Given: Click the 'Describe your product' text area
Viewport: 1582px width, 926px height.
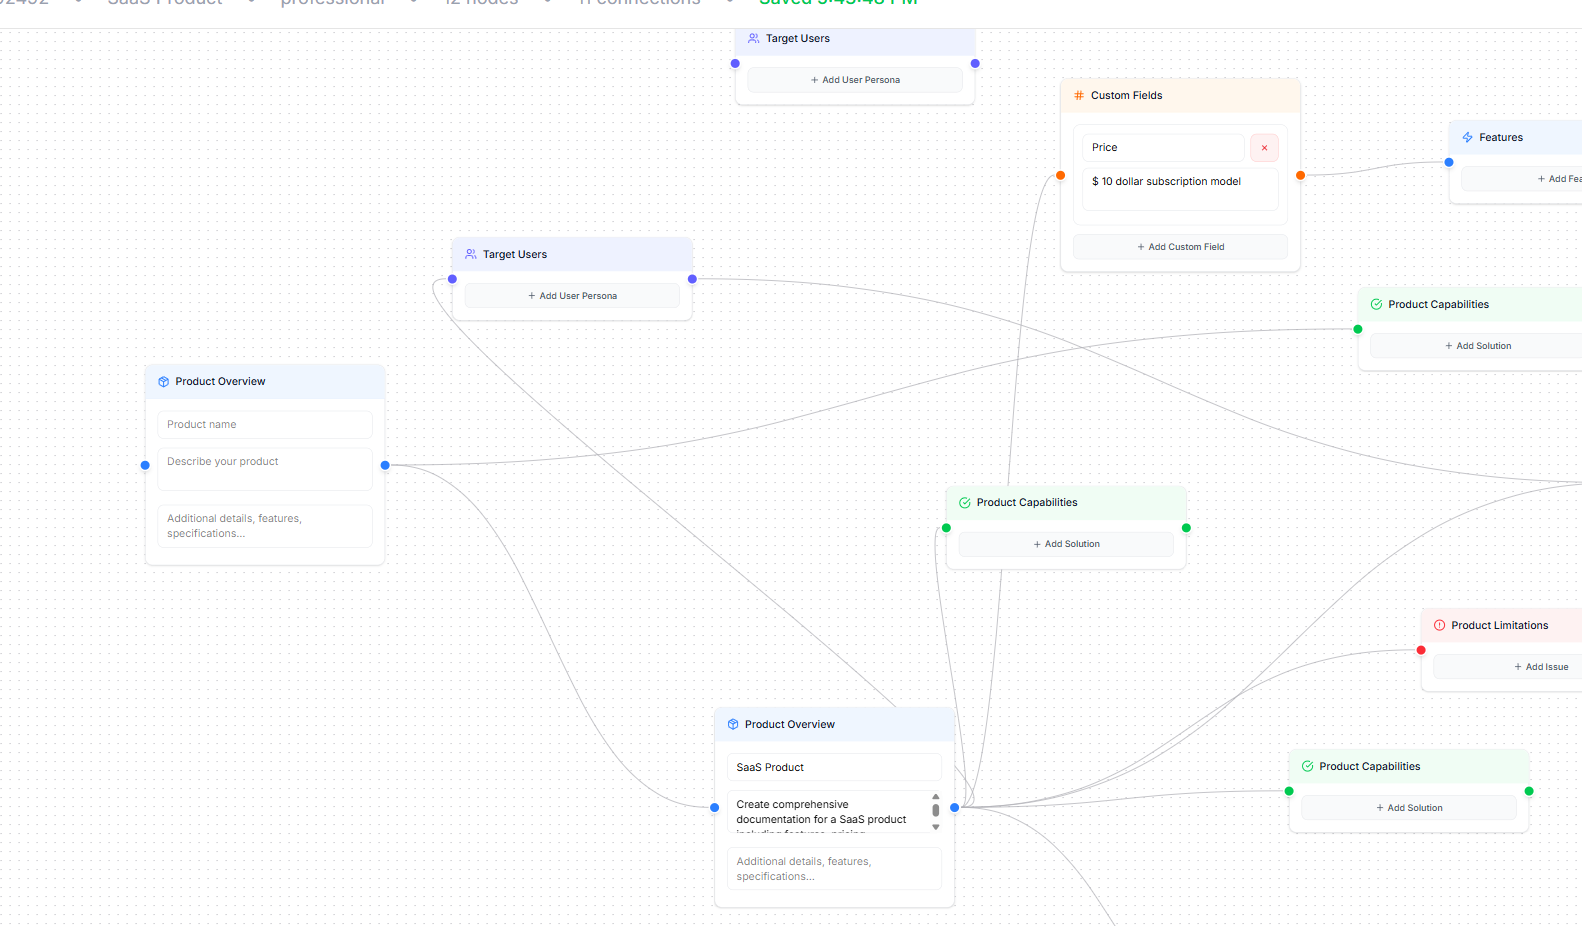Looking at the screenshot, I should [x=265, y=469].
